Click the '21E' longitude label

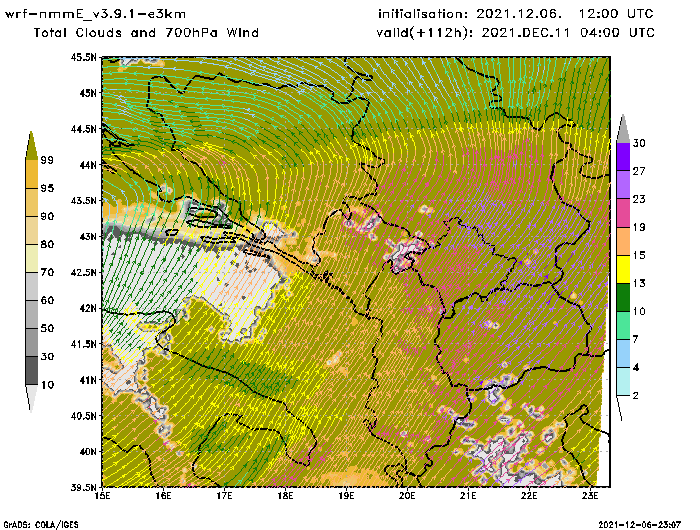tap(468, 496)
